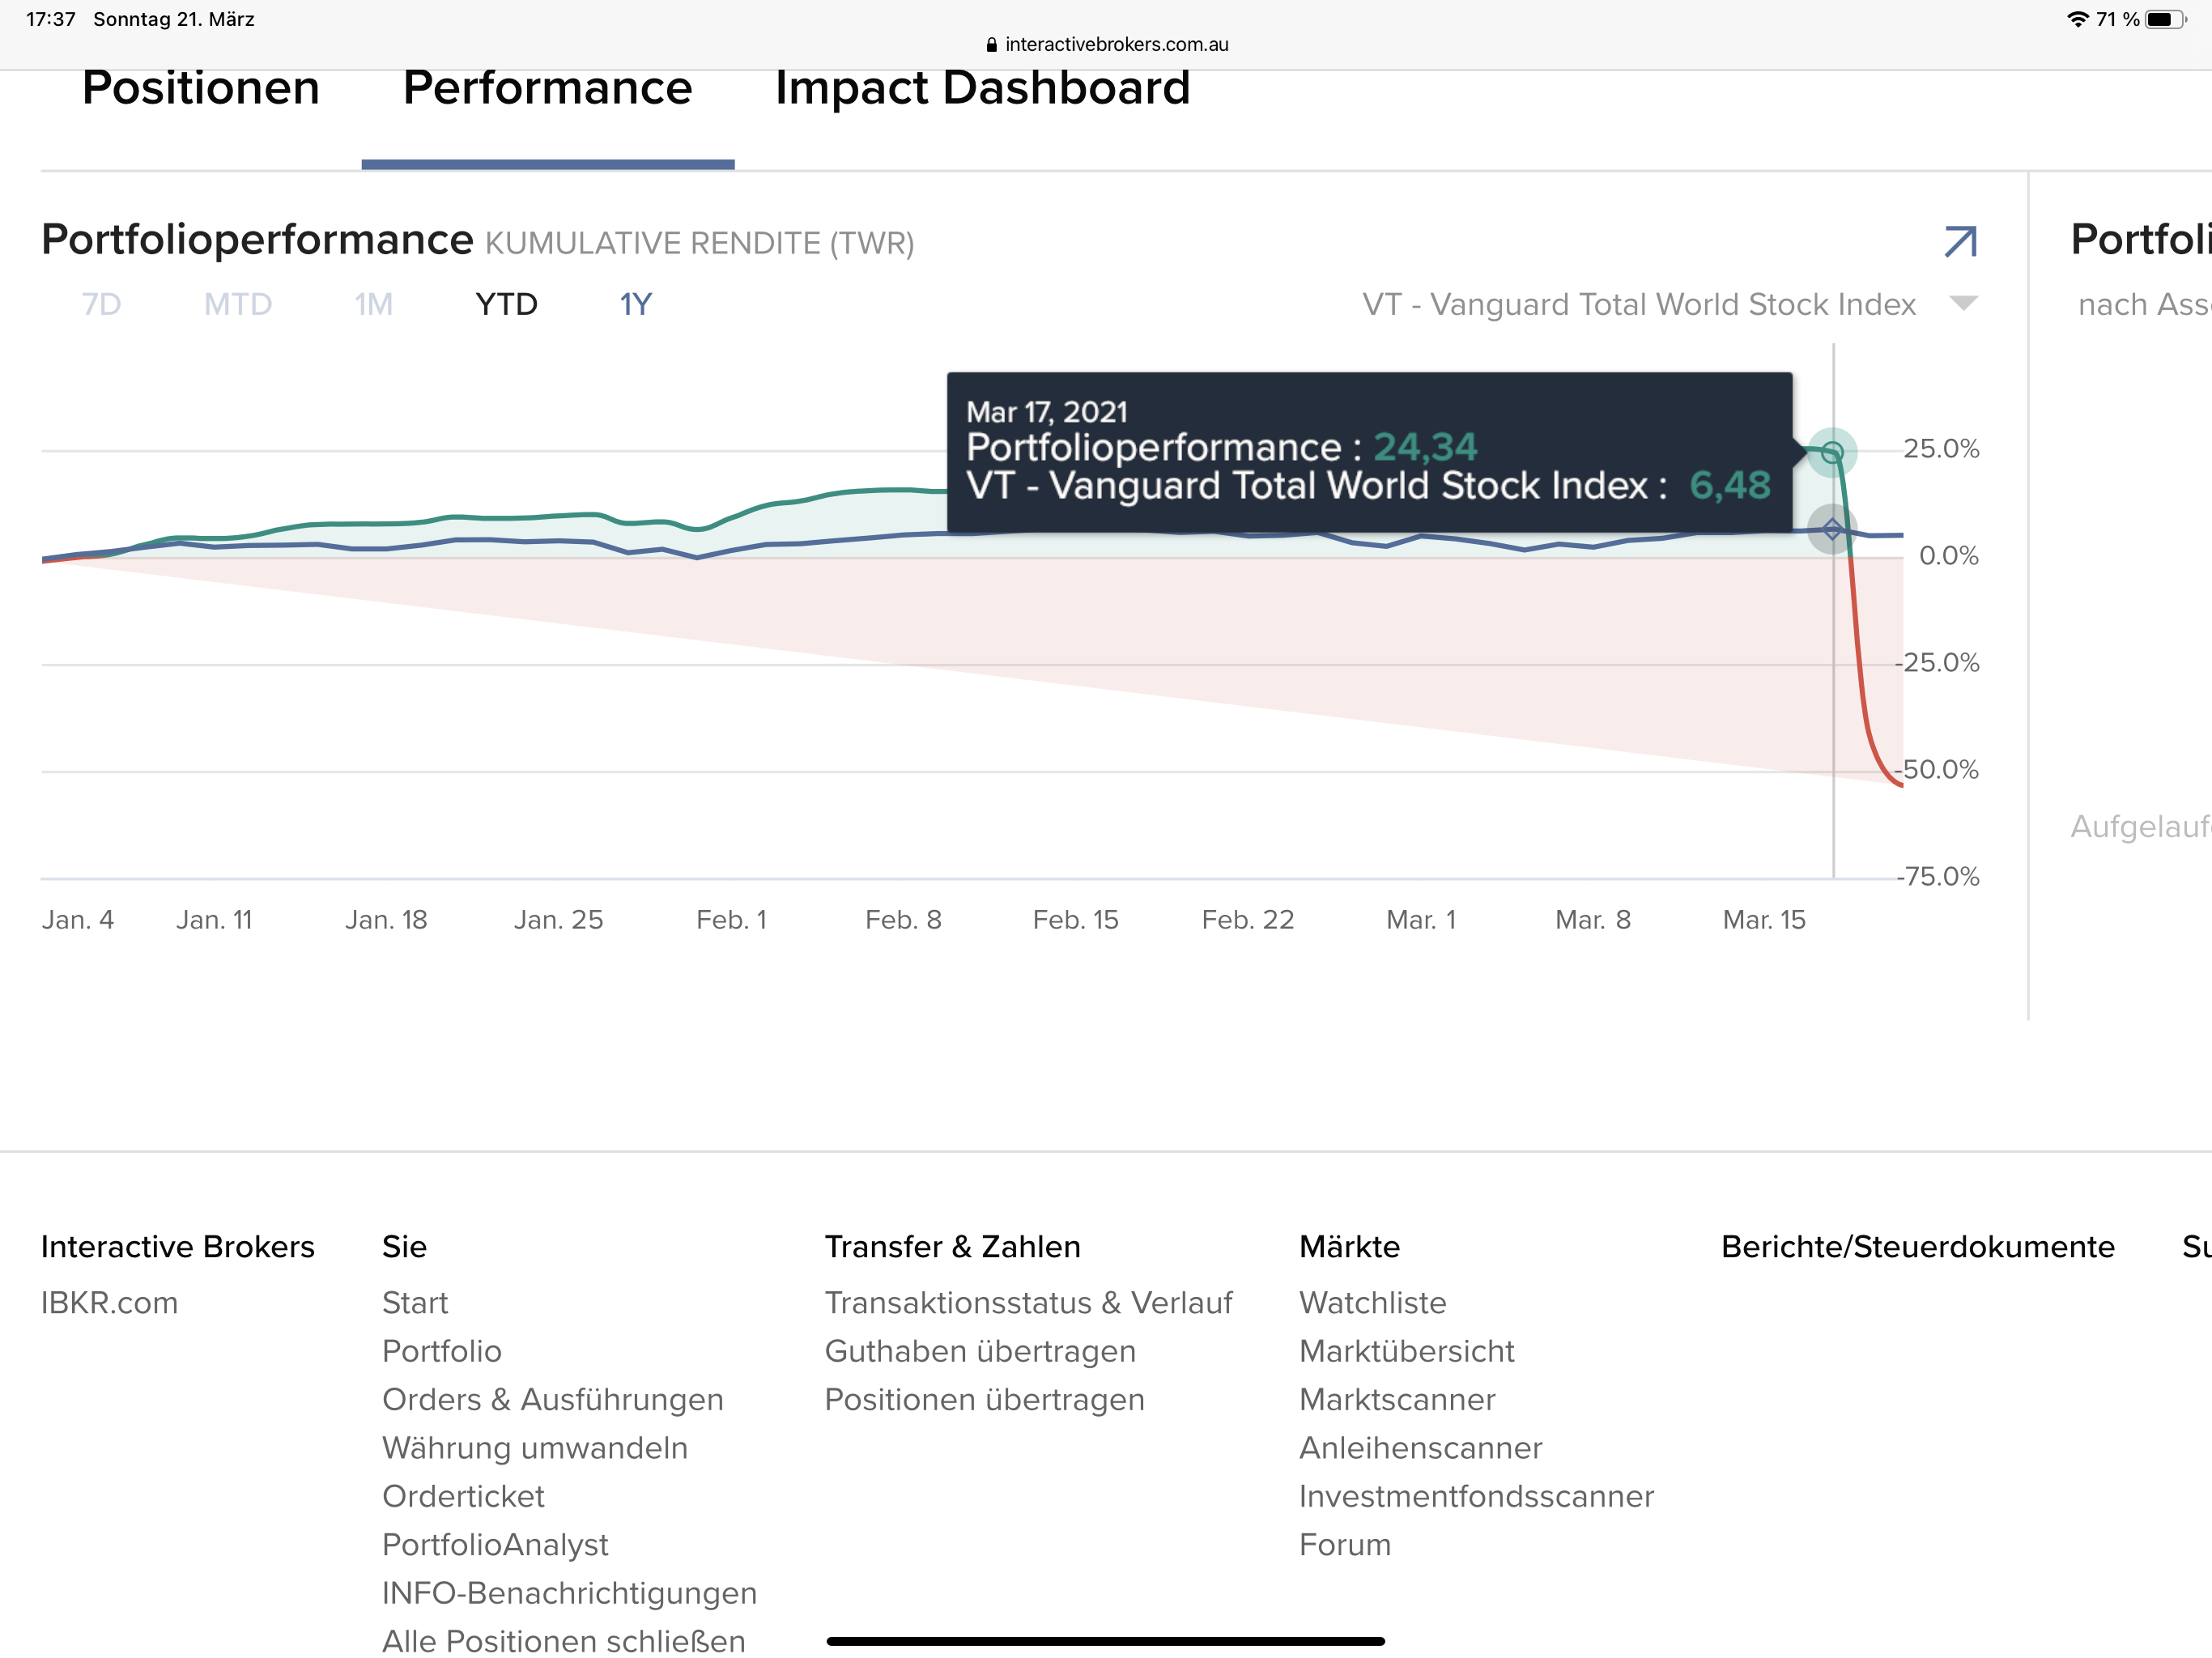Select the 1M time range

pos(373,304)
